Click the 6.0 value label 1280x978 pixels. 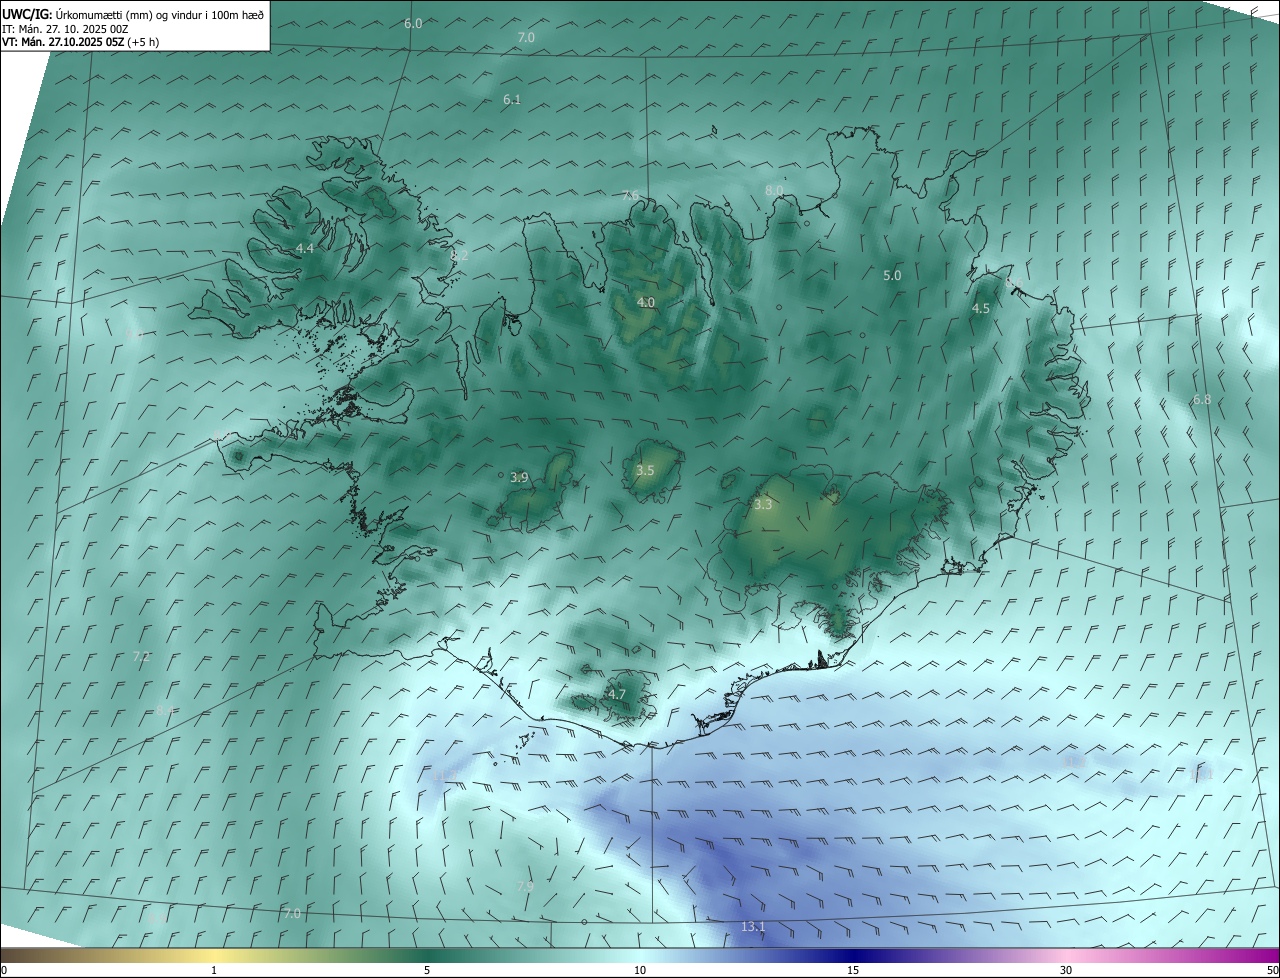coord(413,23)
